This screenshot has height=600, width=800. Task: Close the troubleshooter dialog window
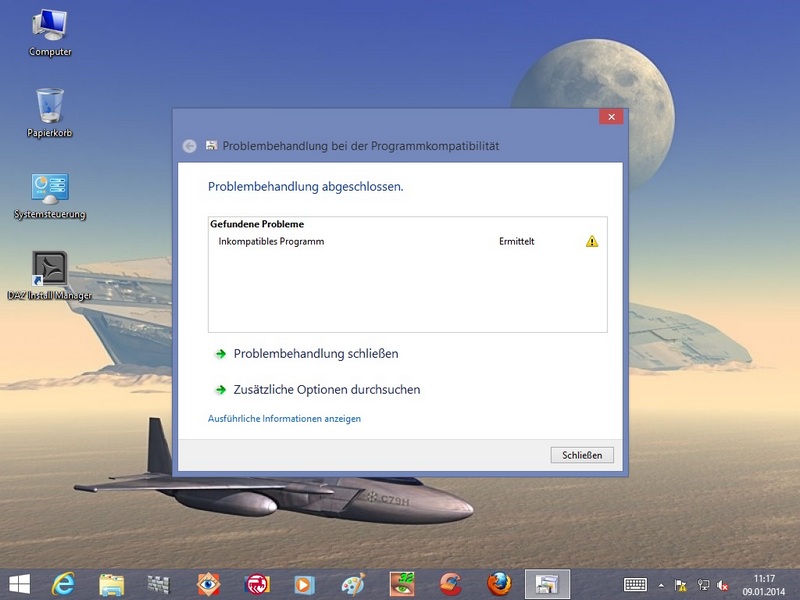point(611,117)
